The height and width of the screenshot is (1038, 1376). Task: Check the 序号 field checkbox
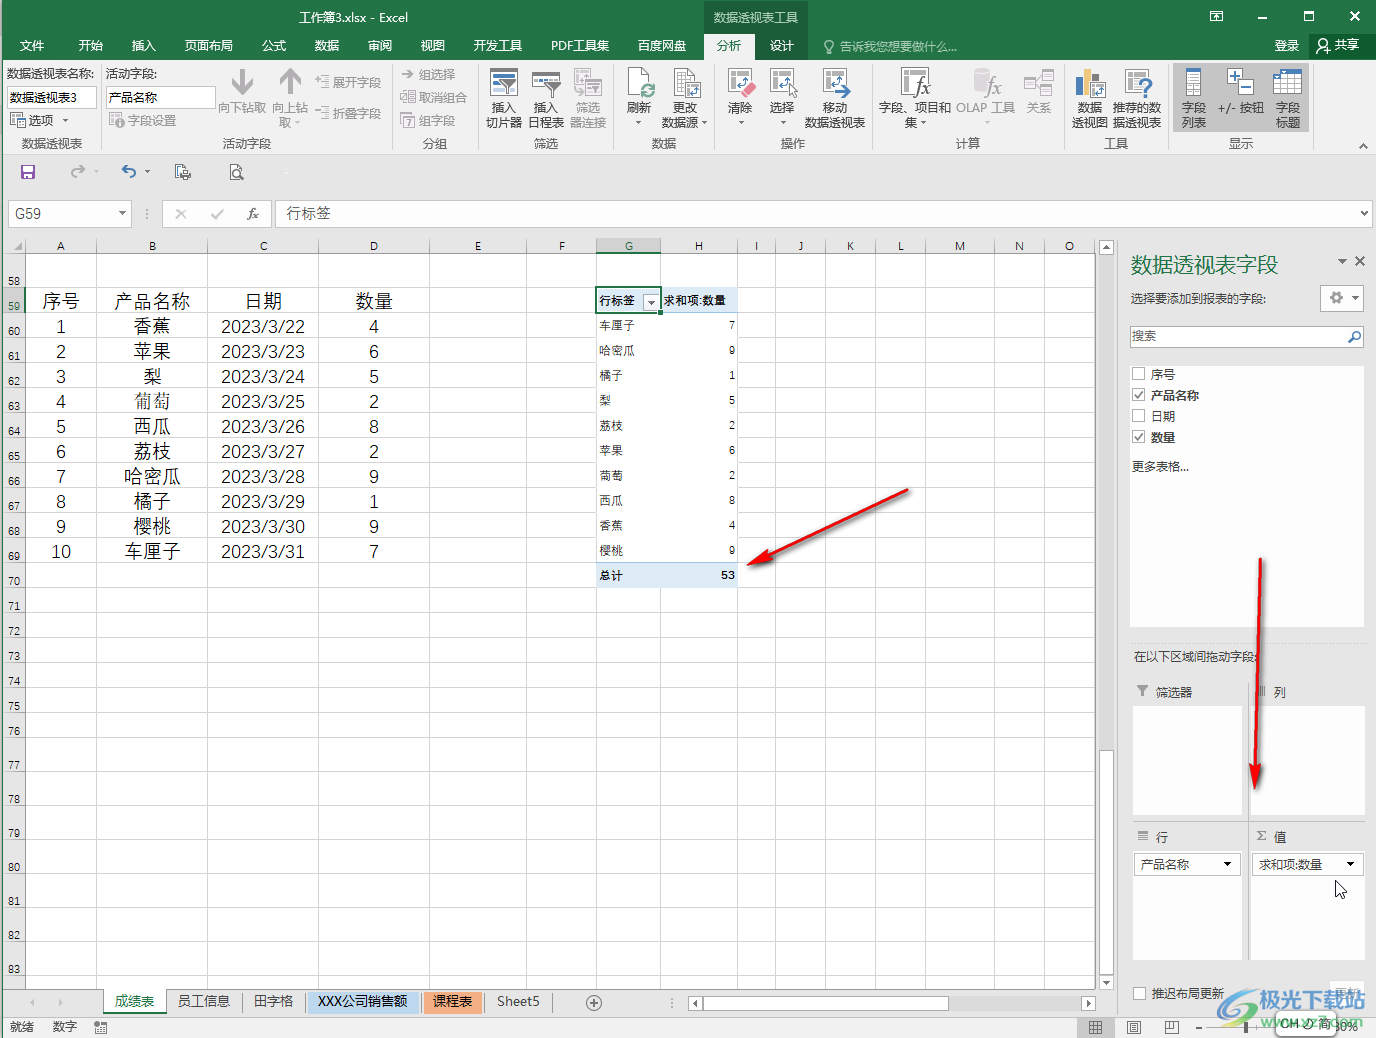[1138, 374]
